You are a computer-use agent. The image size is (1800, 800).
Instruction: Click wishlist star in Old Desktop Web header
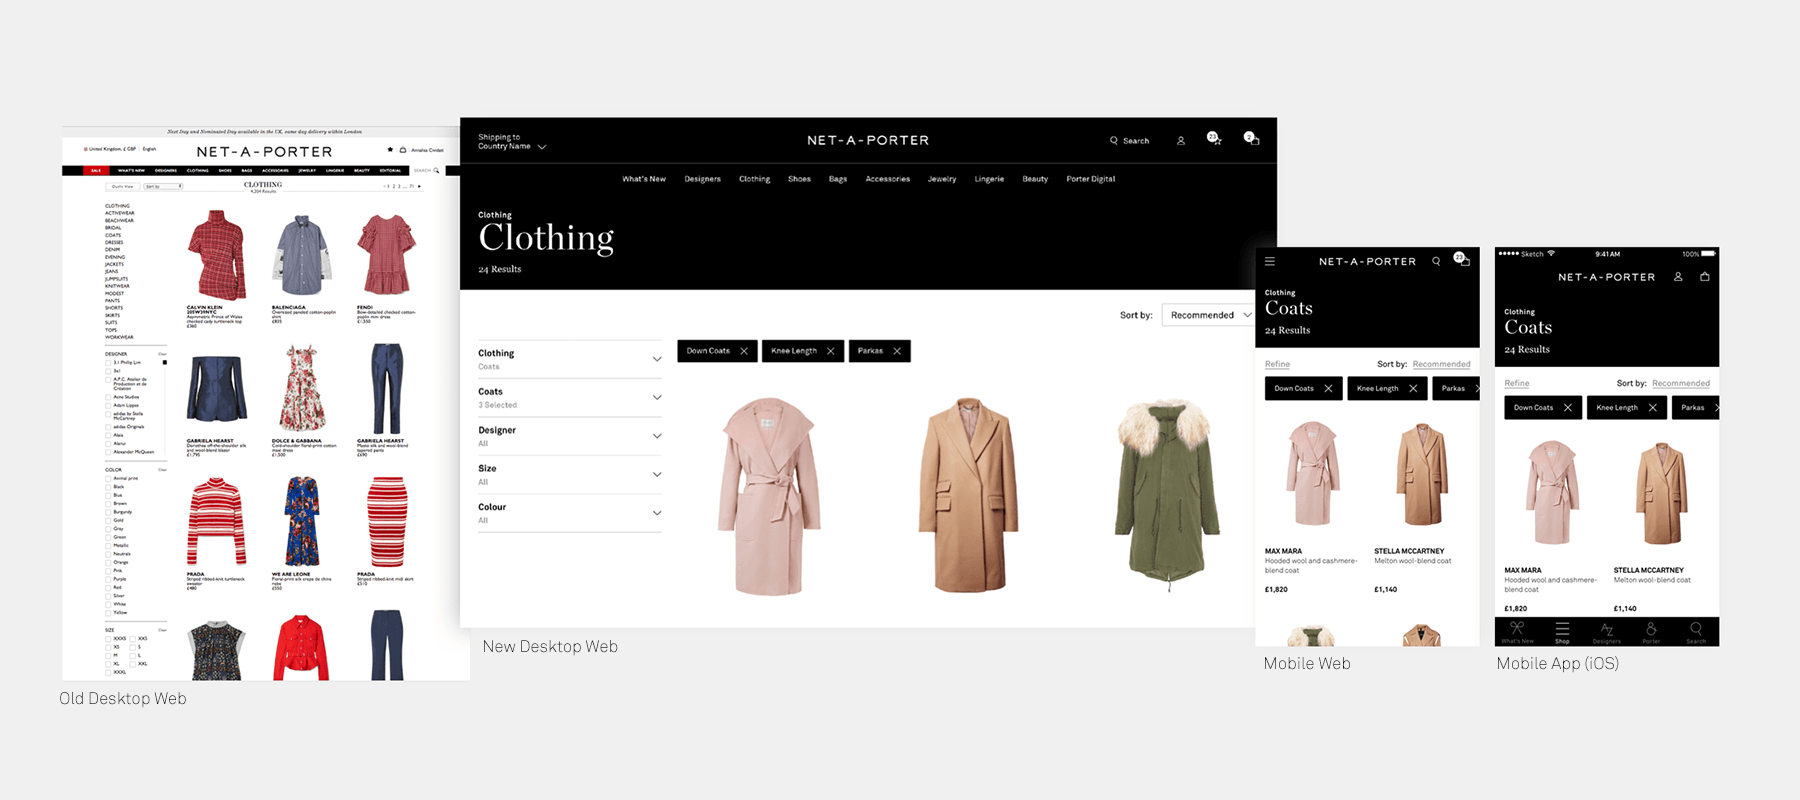(x=390, y=149)
